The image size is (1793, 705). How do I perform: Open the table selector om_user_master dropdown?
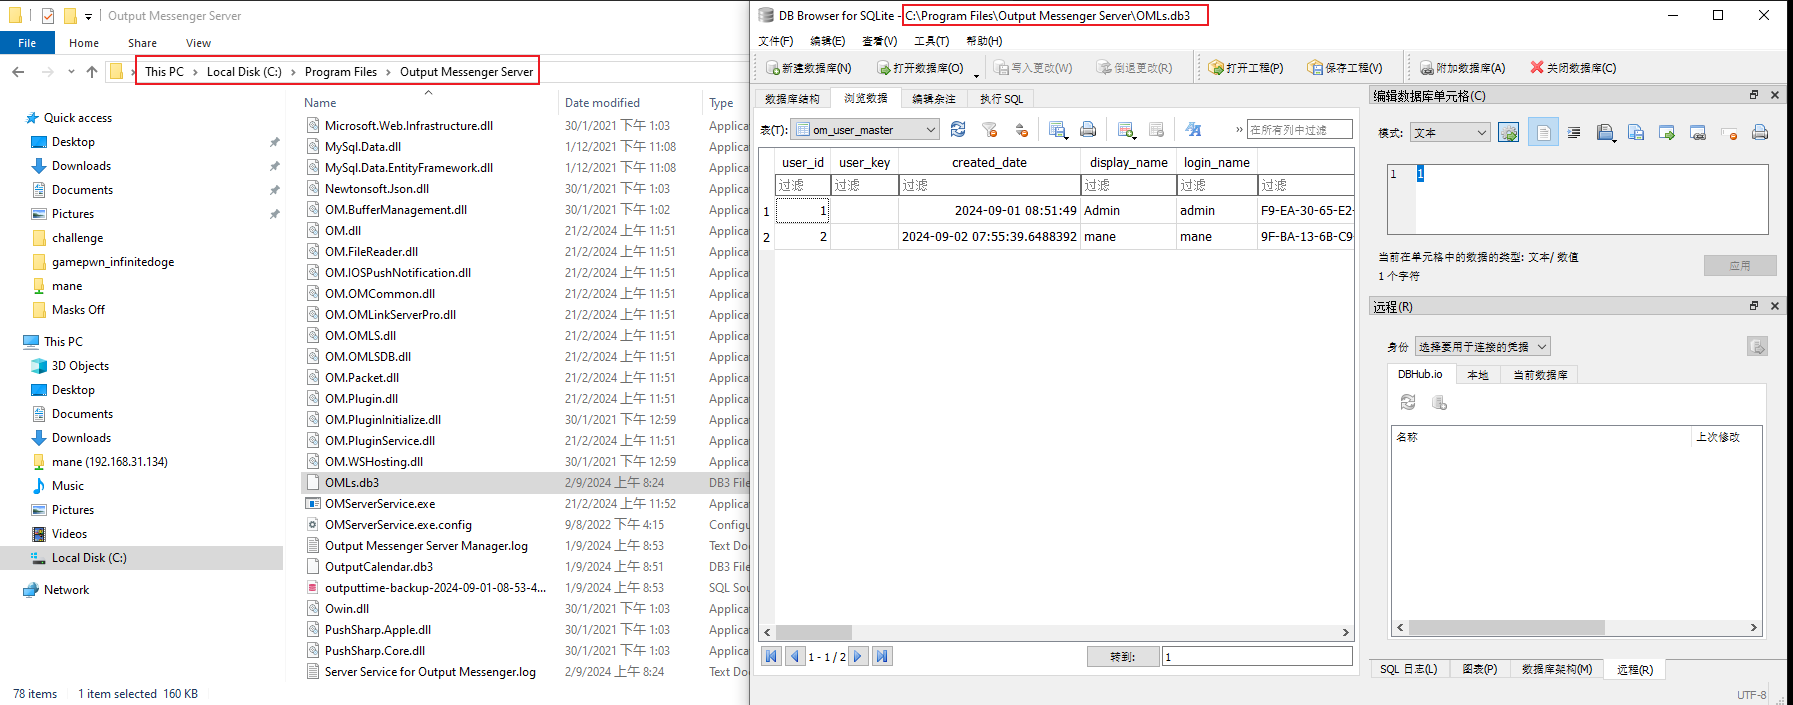click(x=865, y=130)
